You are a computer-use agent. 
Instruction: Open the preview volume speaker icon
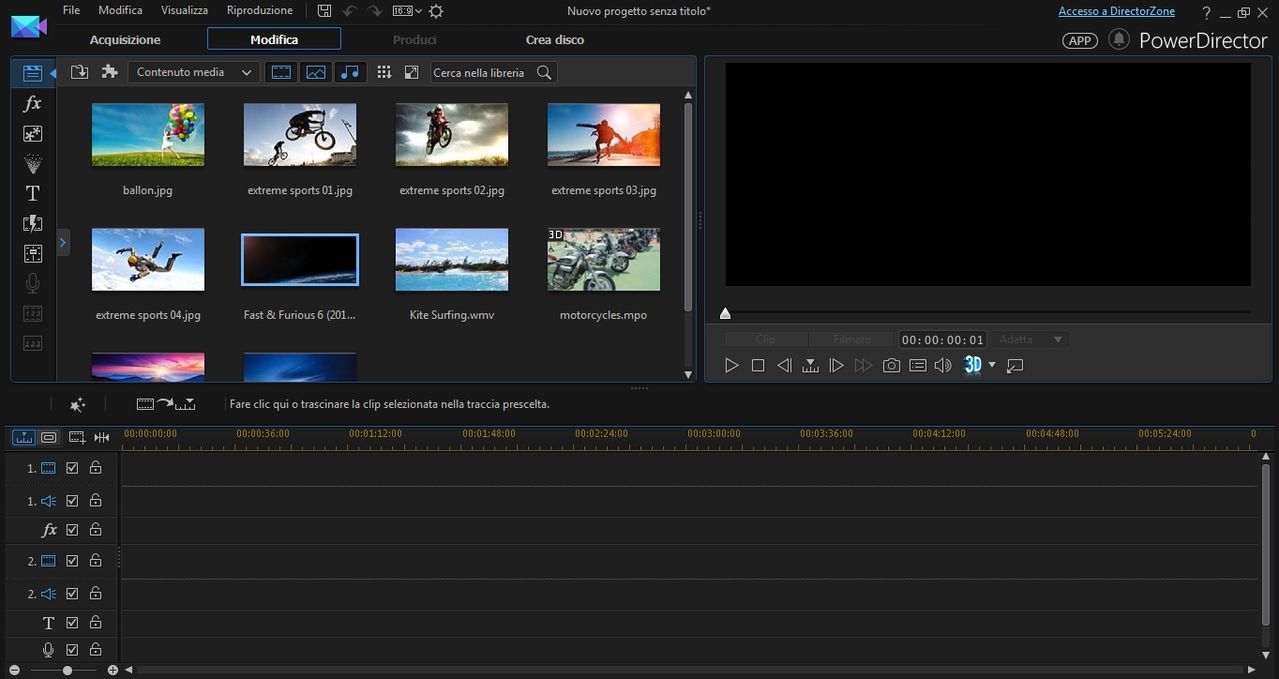(x=942, y=366)
